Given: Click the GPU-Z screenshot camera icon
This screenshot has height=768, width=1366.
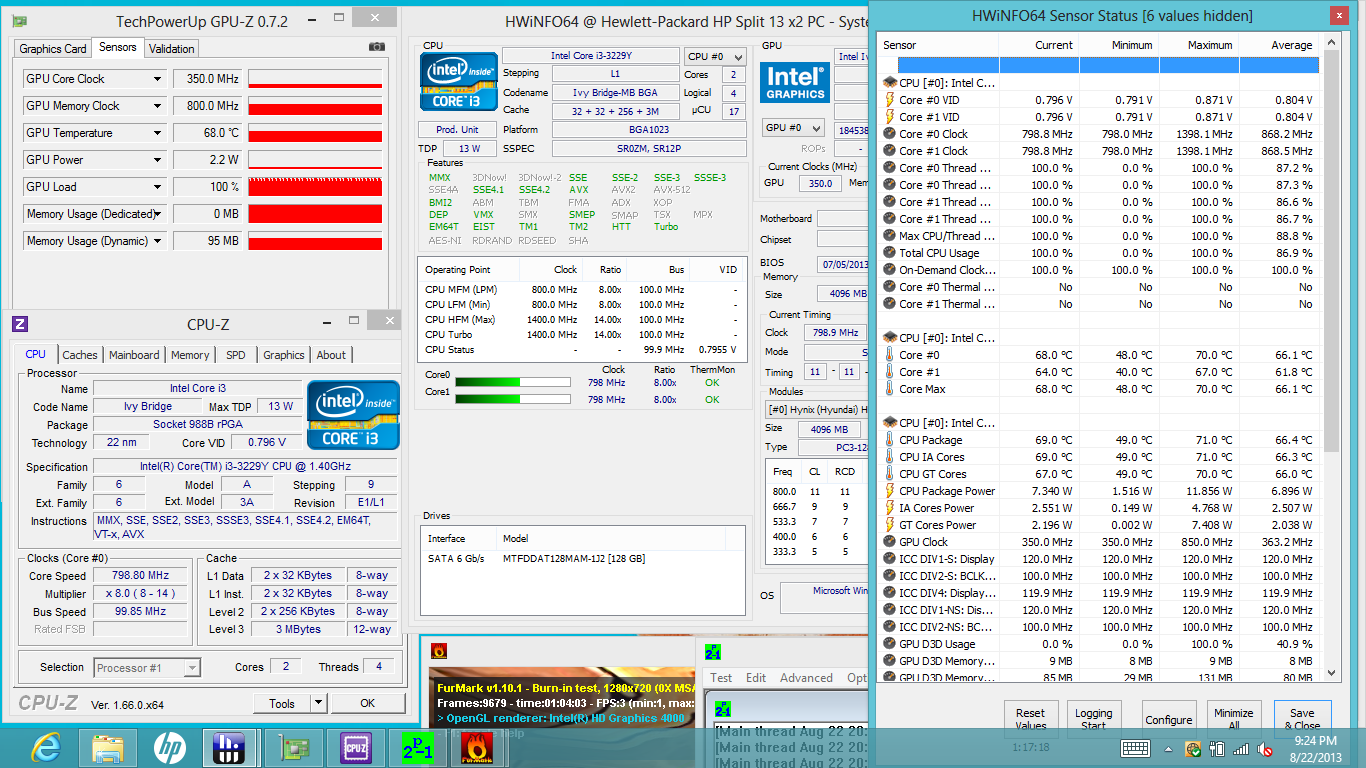Looking at the screenshot, I should tap(376, 47).
